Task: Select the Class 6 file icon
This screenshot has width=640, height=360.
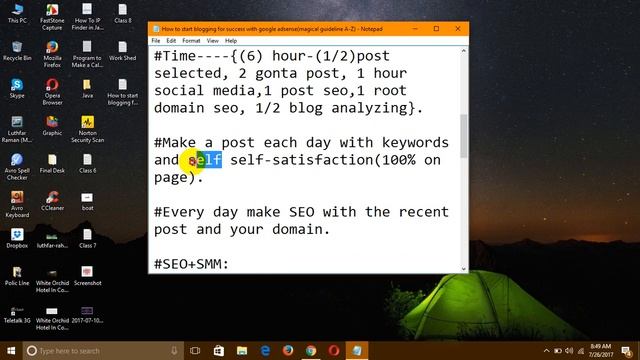Action: click(87, 163)
